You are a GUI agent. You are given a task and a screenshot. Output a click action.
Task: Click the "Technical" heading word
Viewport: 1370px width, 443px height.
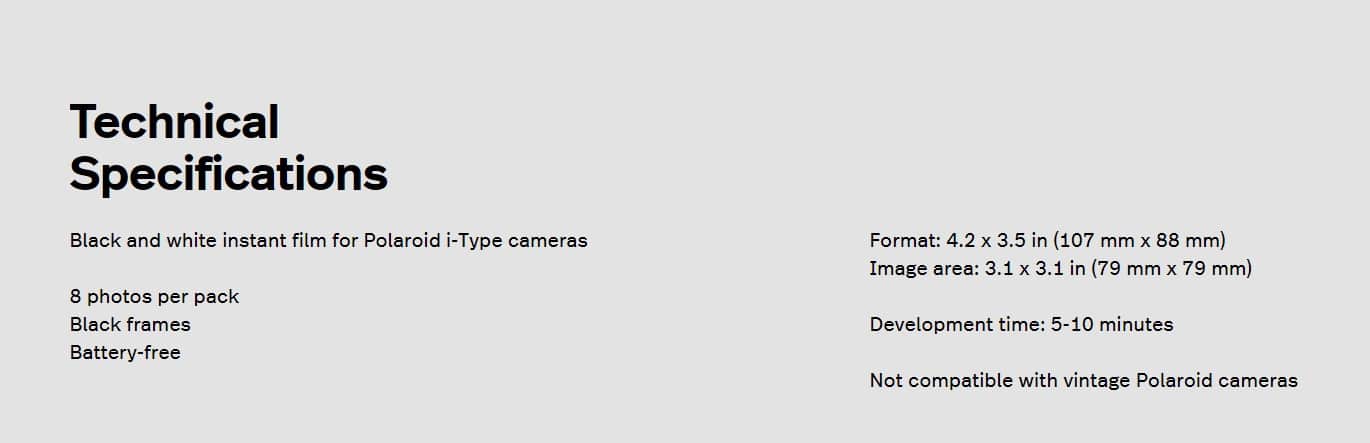tap(174, 122)
